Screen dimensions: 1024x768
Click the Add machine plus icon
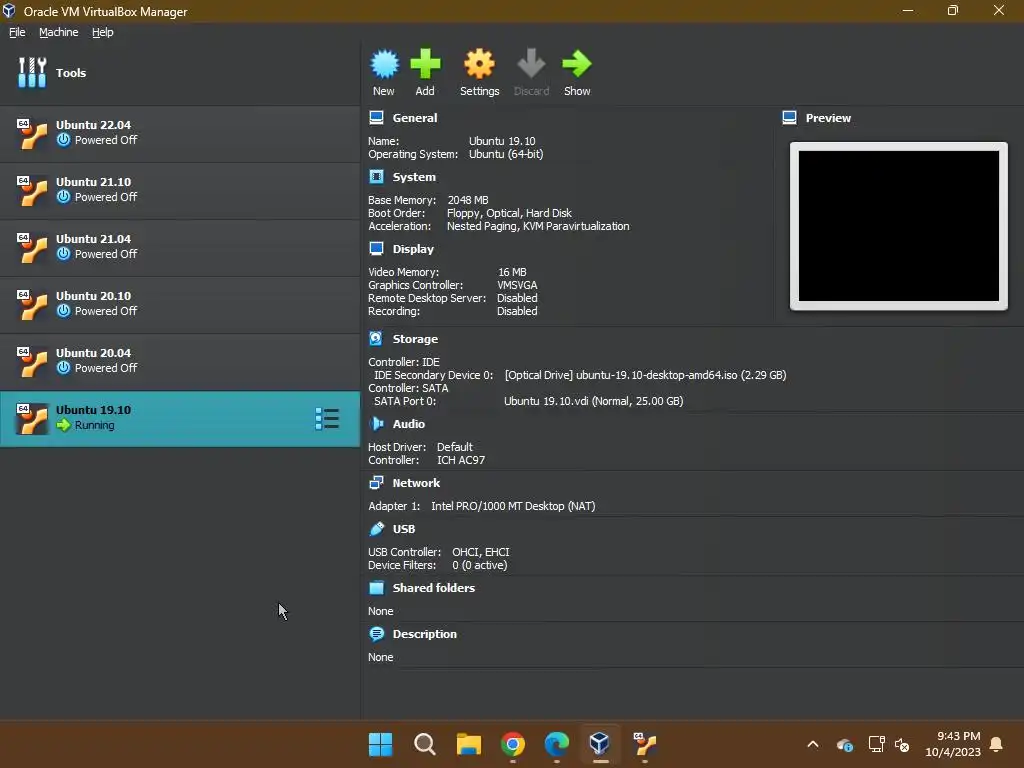425,64
